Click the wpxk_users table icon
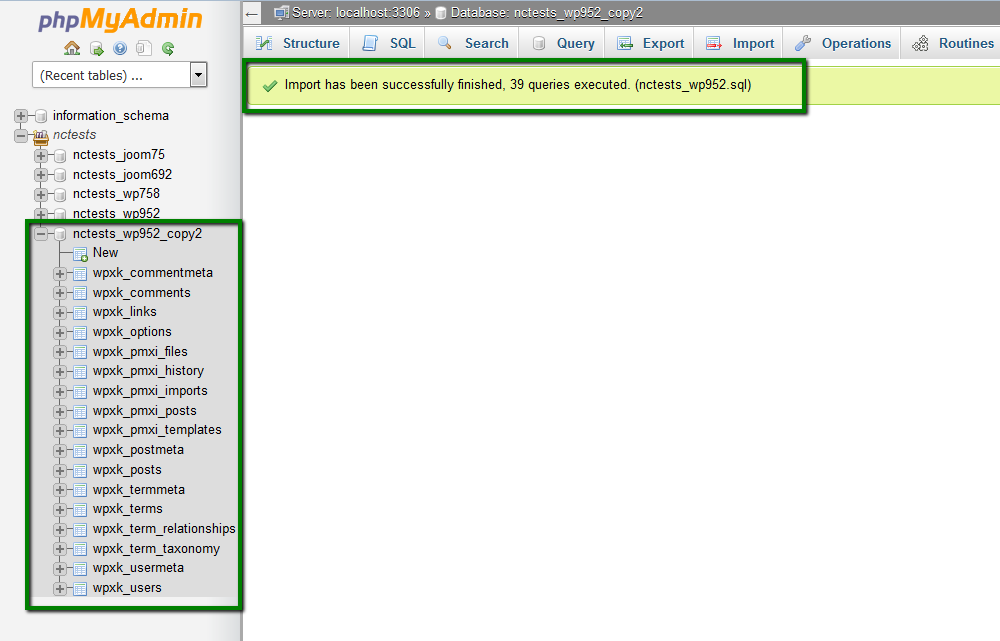Viewport: 1000px width, 641px height. click(x=80, y=588)
